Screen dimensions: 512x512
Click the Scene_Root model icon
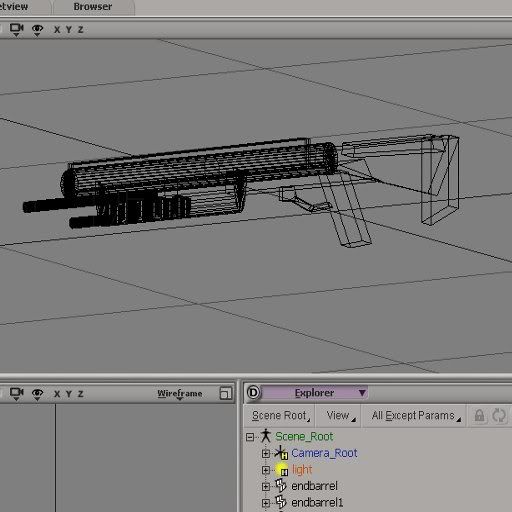(266, 435)
